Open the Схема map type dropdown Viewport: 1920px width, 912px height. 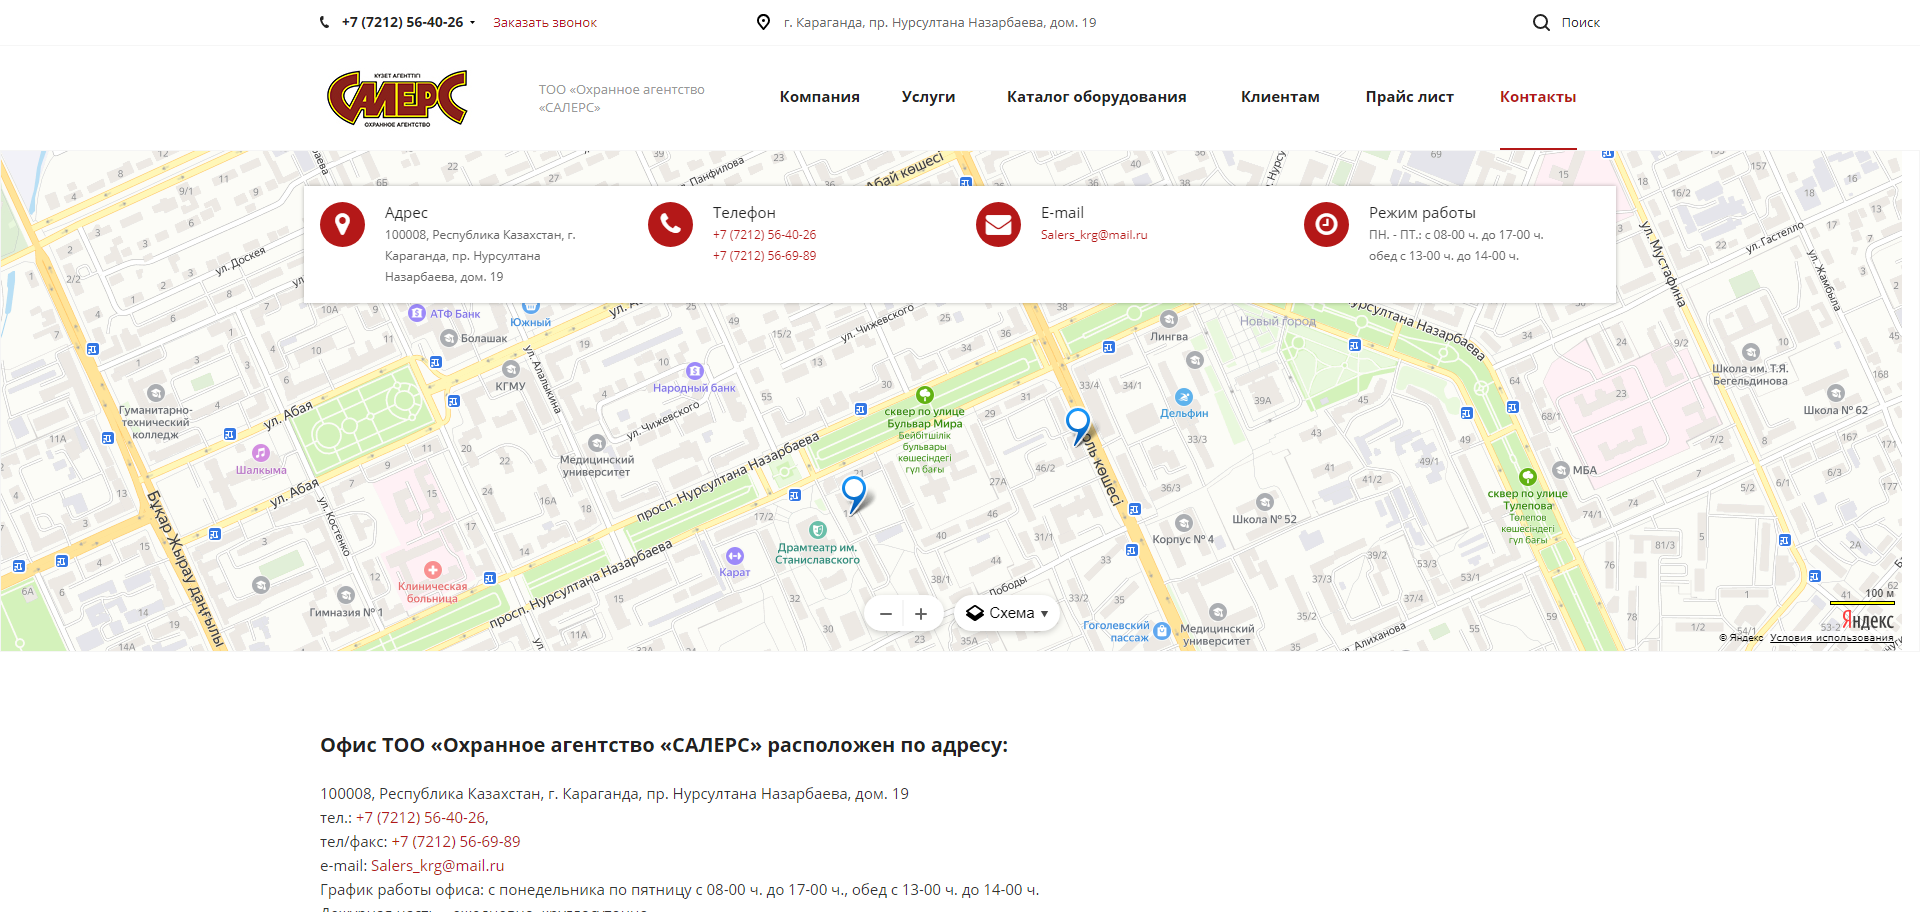pyautogui.click(x=1007, y=613)
